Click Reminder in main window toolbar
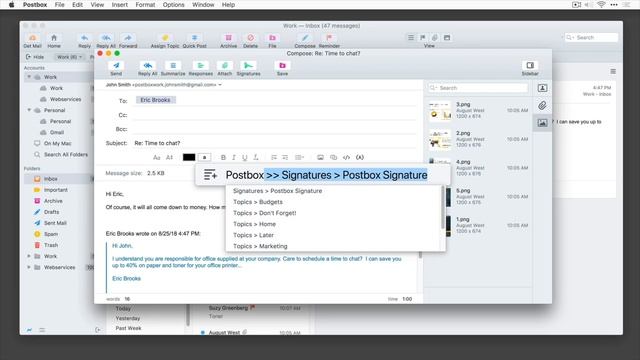This screenshot has width=640, height=360. pos(329,41)
